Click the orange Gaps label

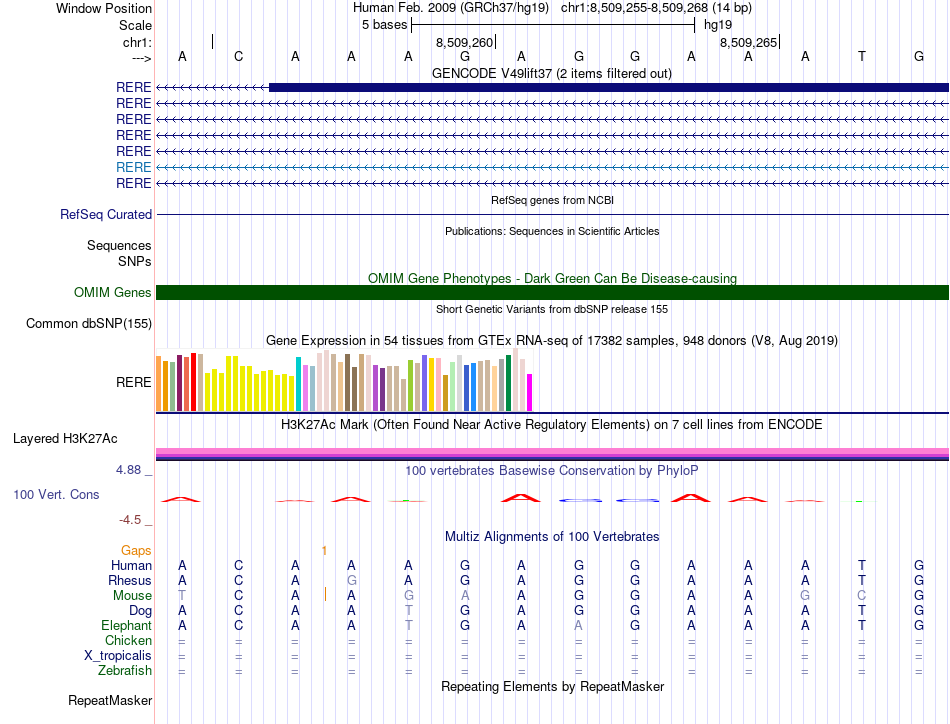point(136,550)
